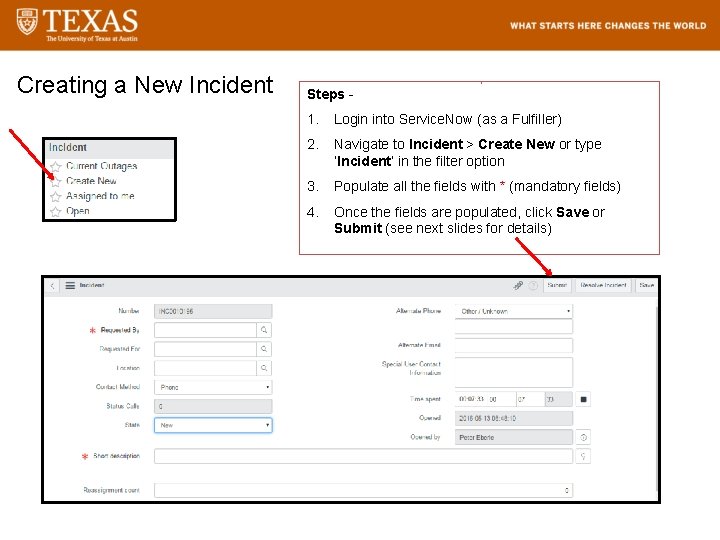Viewport: 720px width, 540px height.
Task: Select Current Outages in Incident menu
Action: tap(101, 166)
